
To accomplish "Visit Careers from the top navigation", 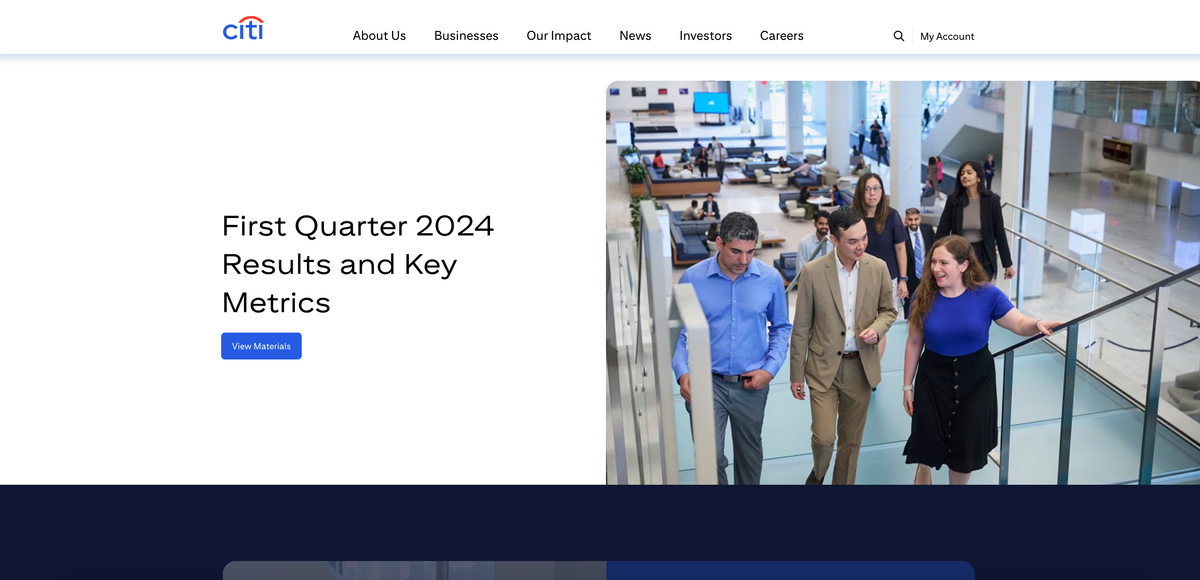I will [x=781, y=36].
